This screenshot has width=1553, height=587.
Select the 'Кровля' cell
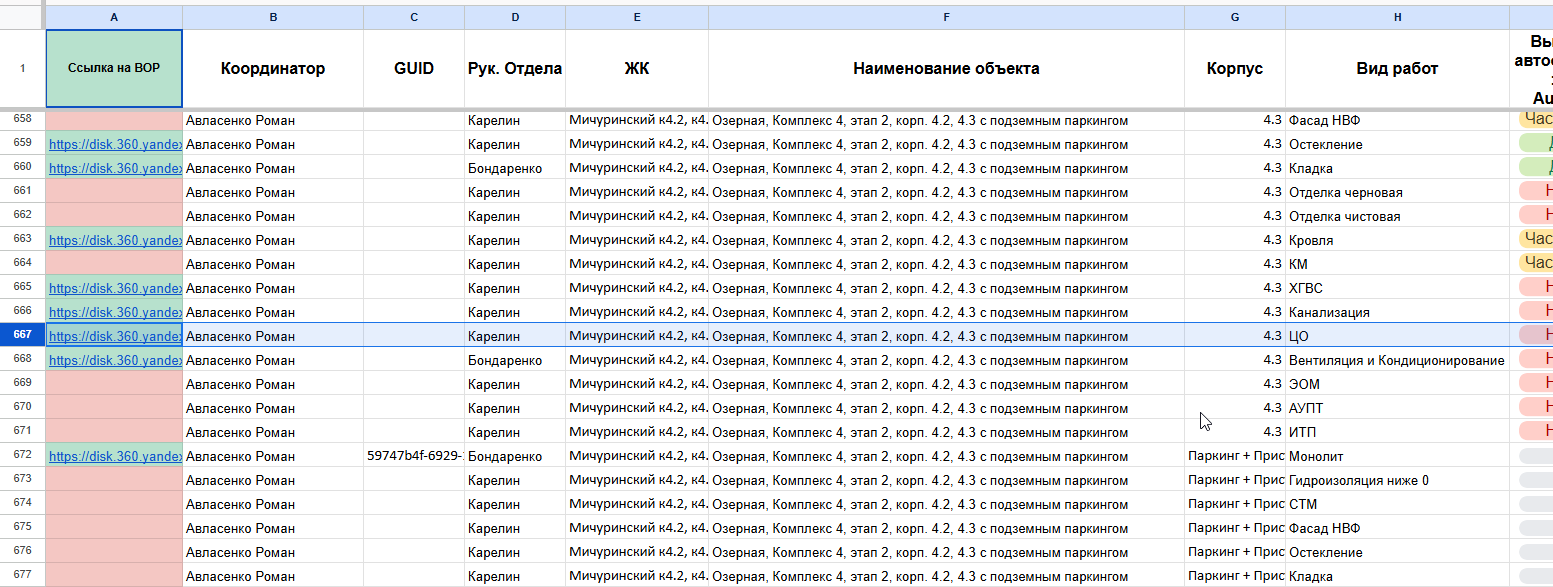click(1398, 240)
